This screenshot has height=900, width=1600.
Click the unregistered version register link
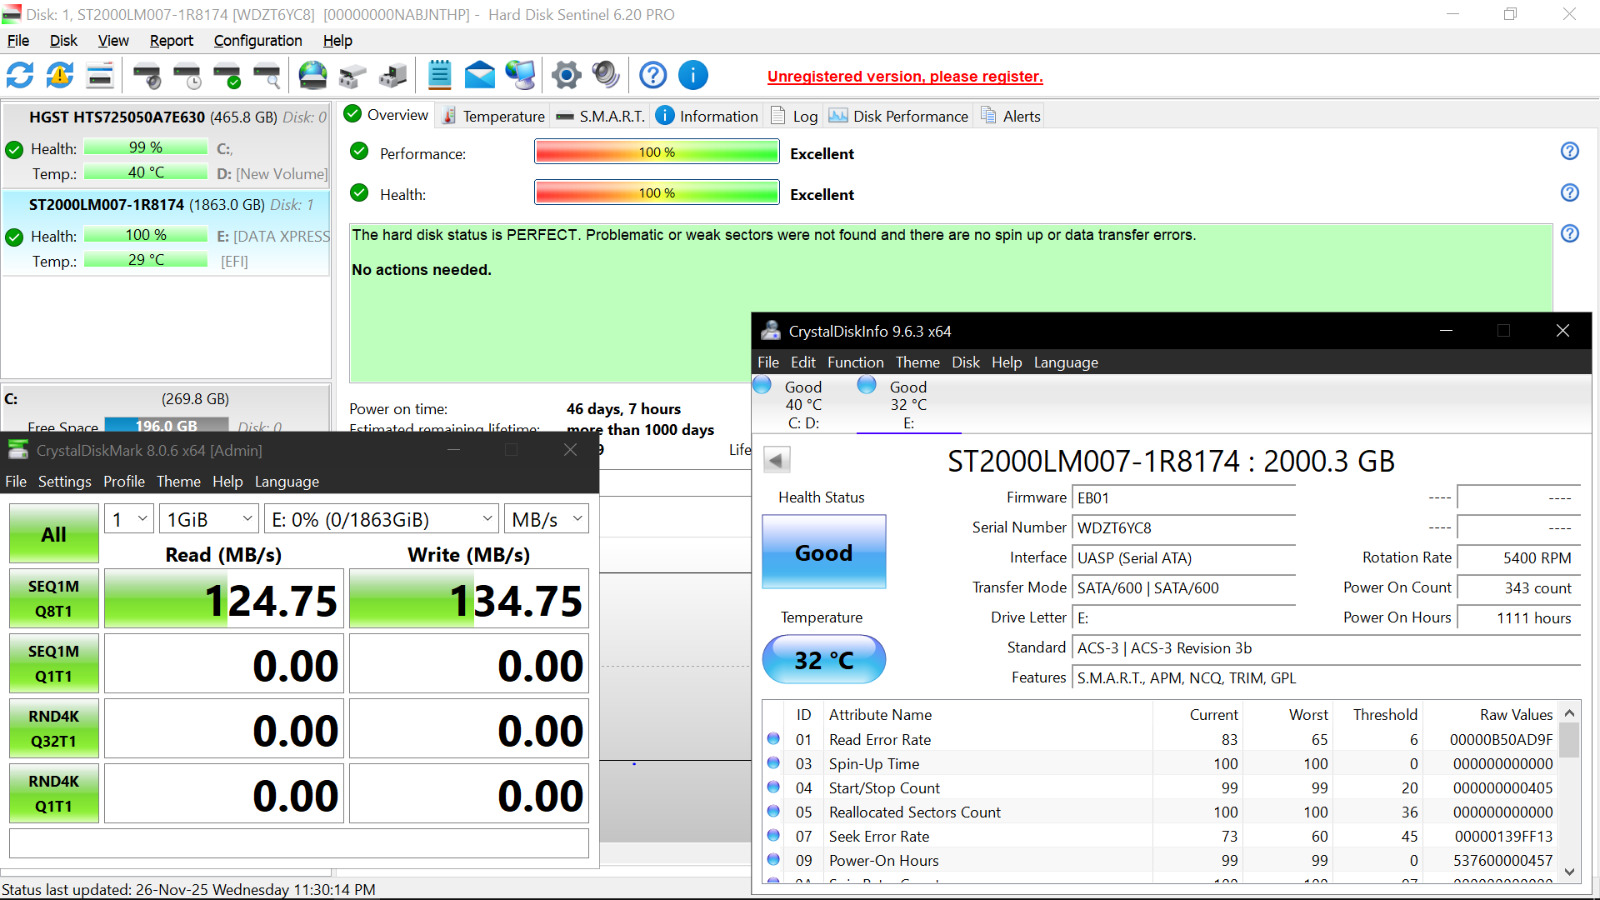(x=905, y=77)
